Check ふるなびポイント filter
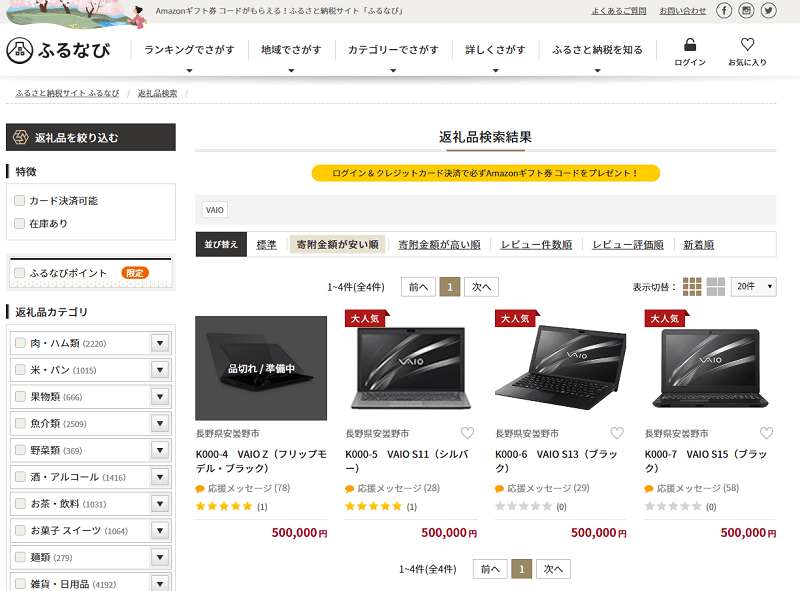Image resolution: width=800 pixels, height=591 pixels. [x=19, y=273]
